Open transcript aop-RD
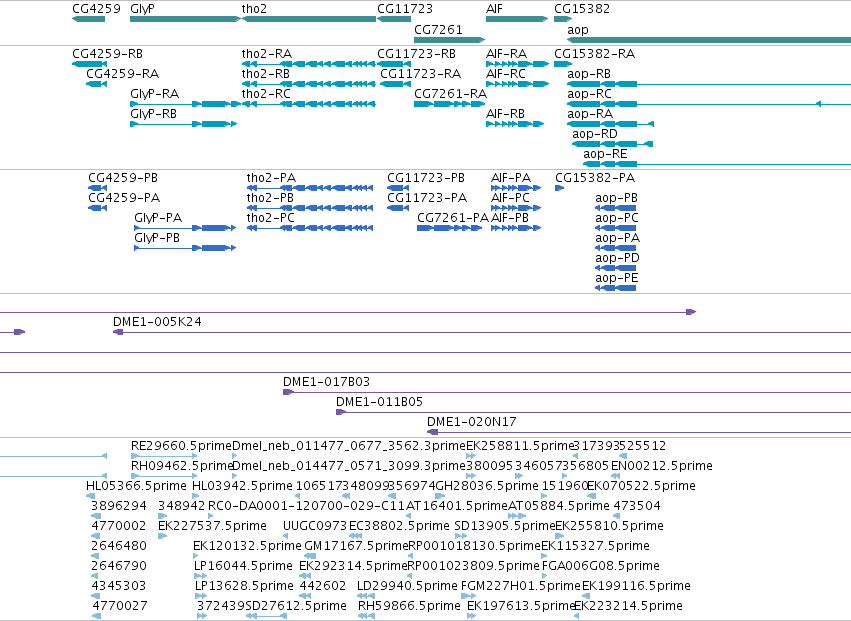The image size is (851, 621). coord(612,144)
